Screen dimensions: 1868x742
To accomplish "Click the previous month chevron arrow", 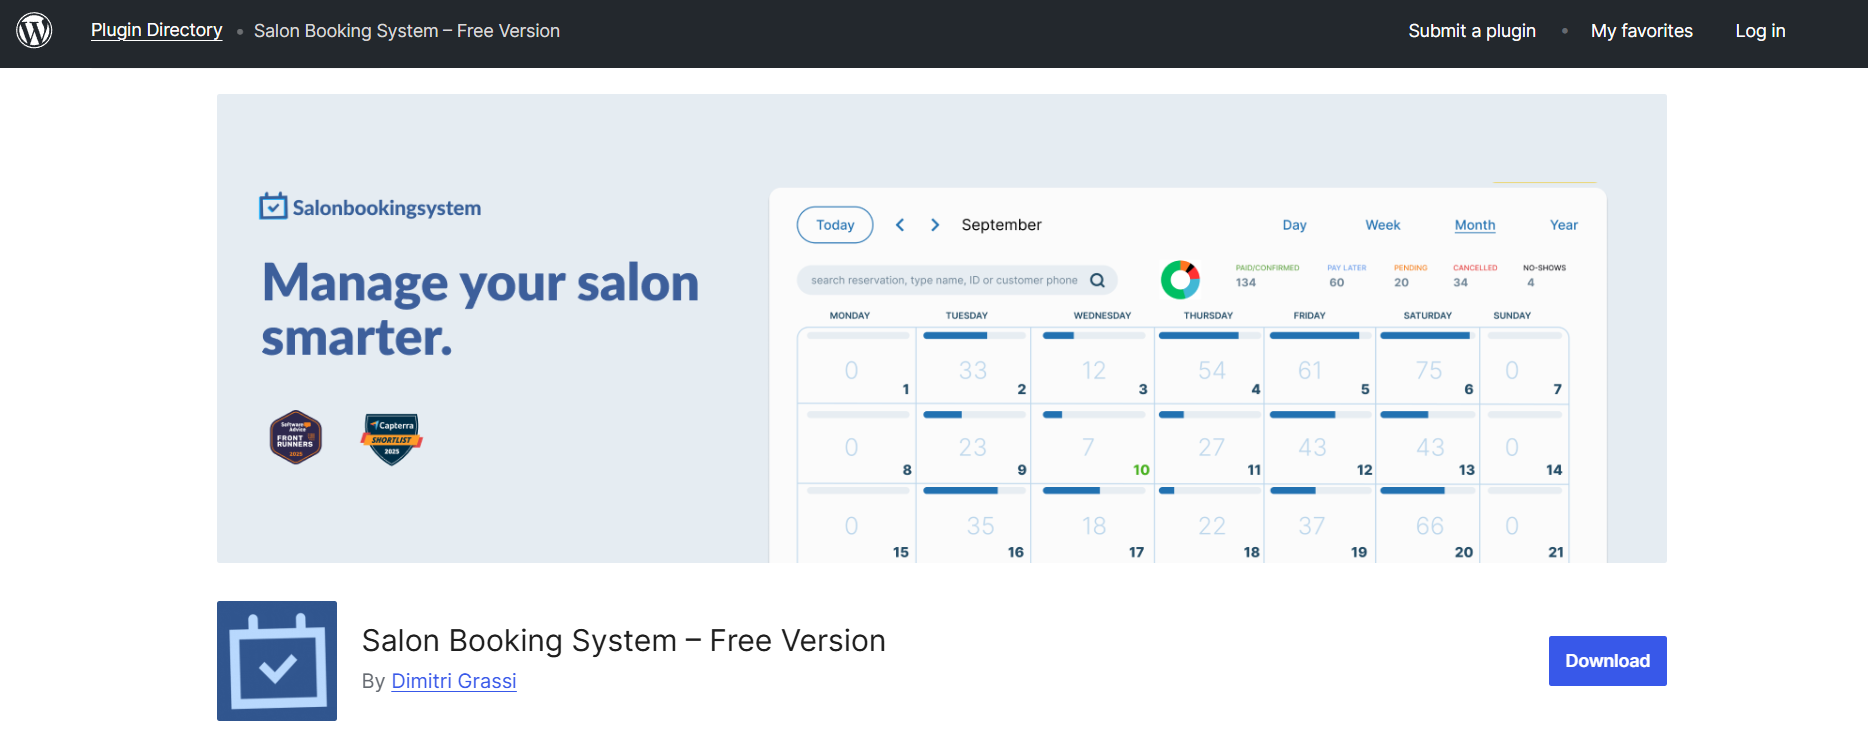I will (x=900, y=225).
